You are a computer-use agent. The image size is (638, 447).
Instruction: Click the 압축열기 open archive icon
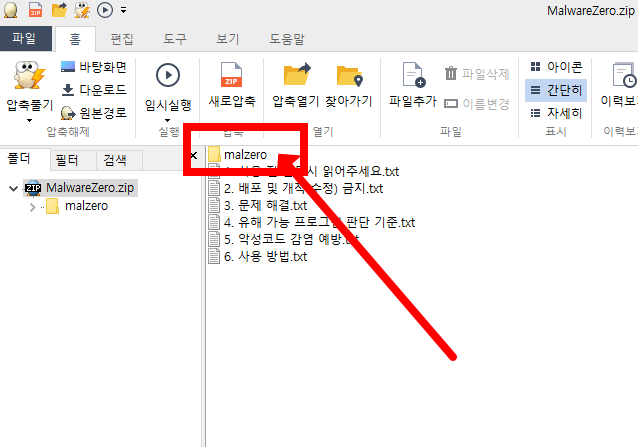[297, 74]
